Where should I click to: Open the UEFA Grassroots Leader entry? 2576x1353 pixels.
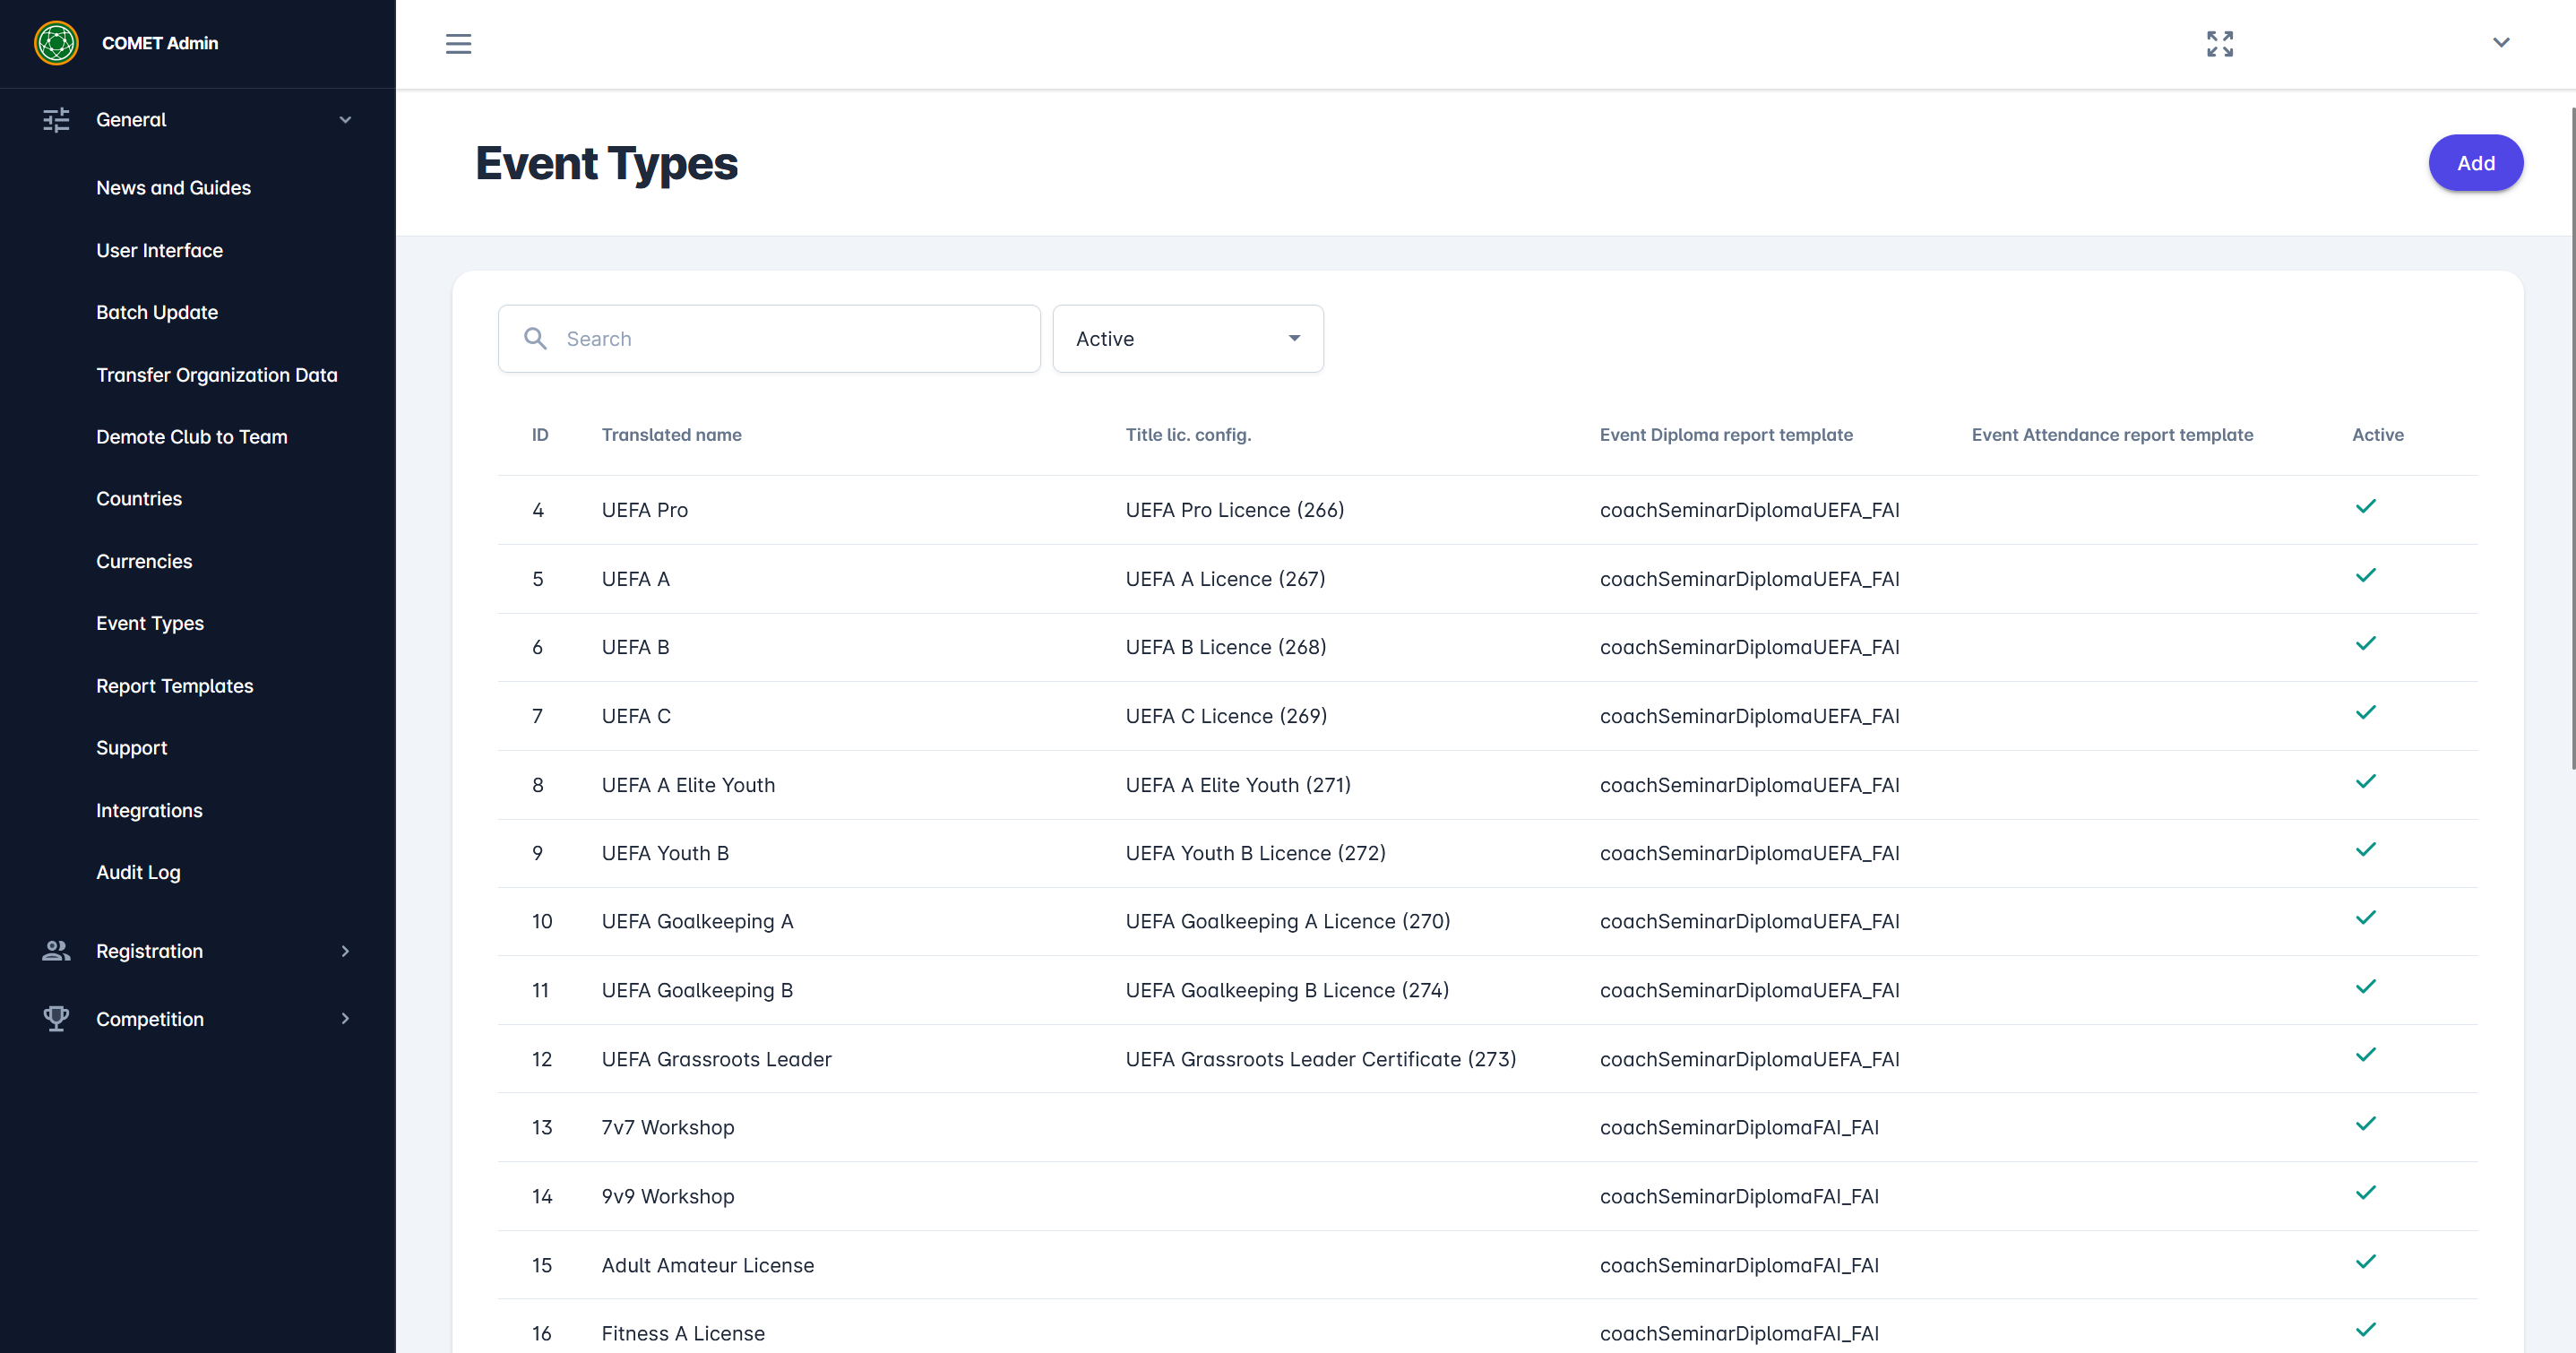point(716,1059)
